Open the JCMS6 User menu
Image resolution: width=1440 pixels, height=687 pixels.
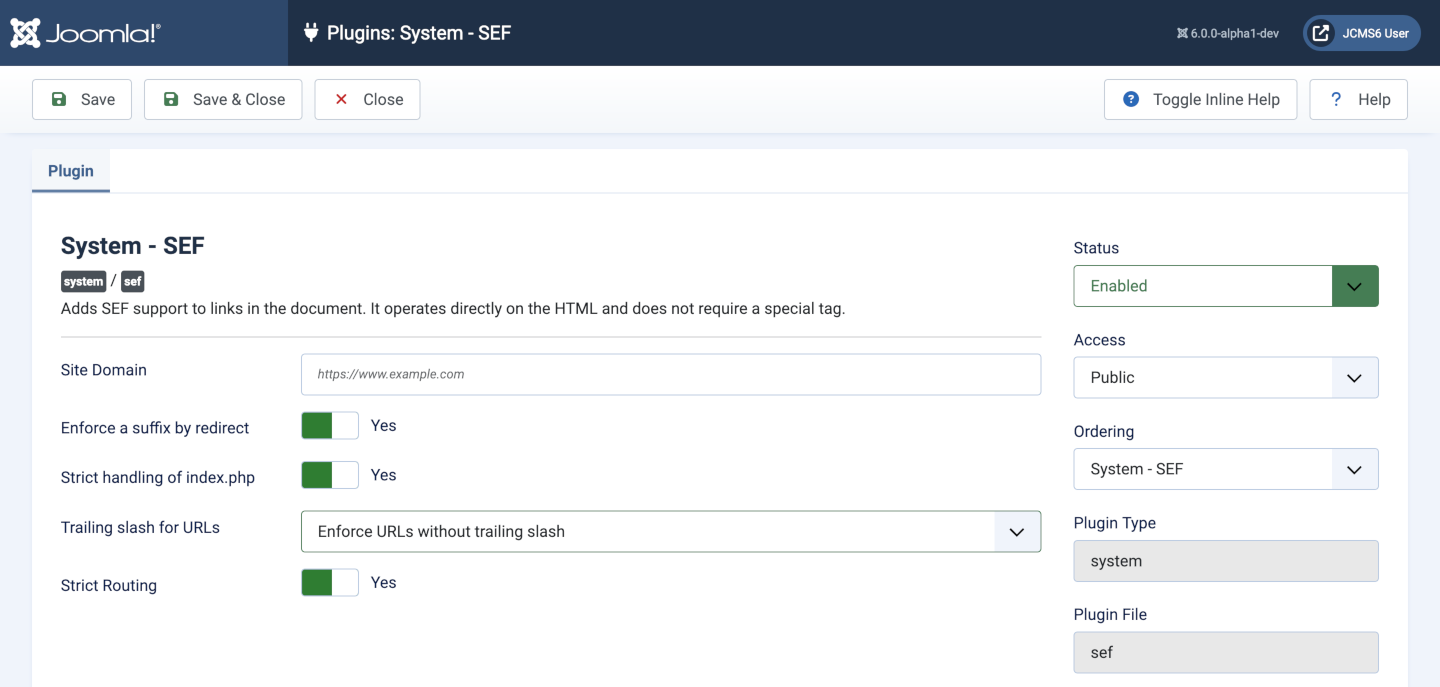click(1361, 33)
